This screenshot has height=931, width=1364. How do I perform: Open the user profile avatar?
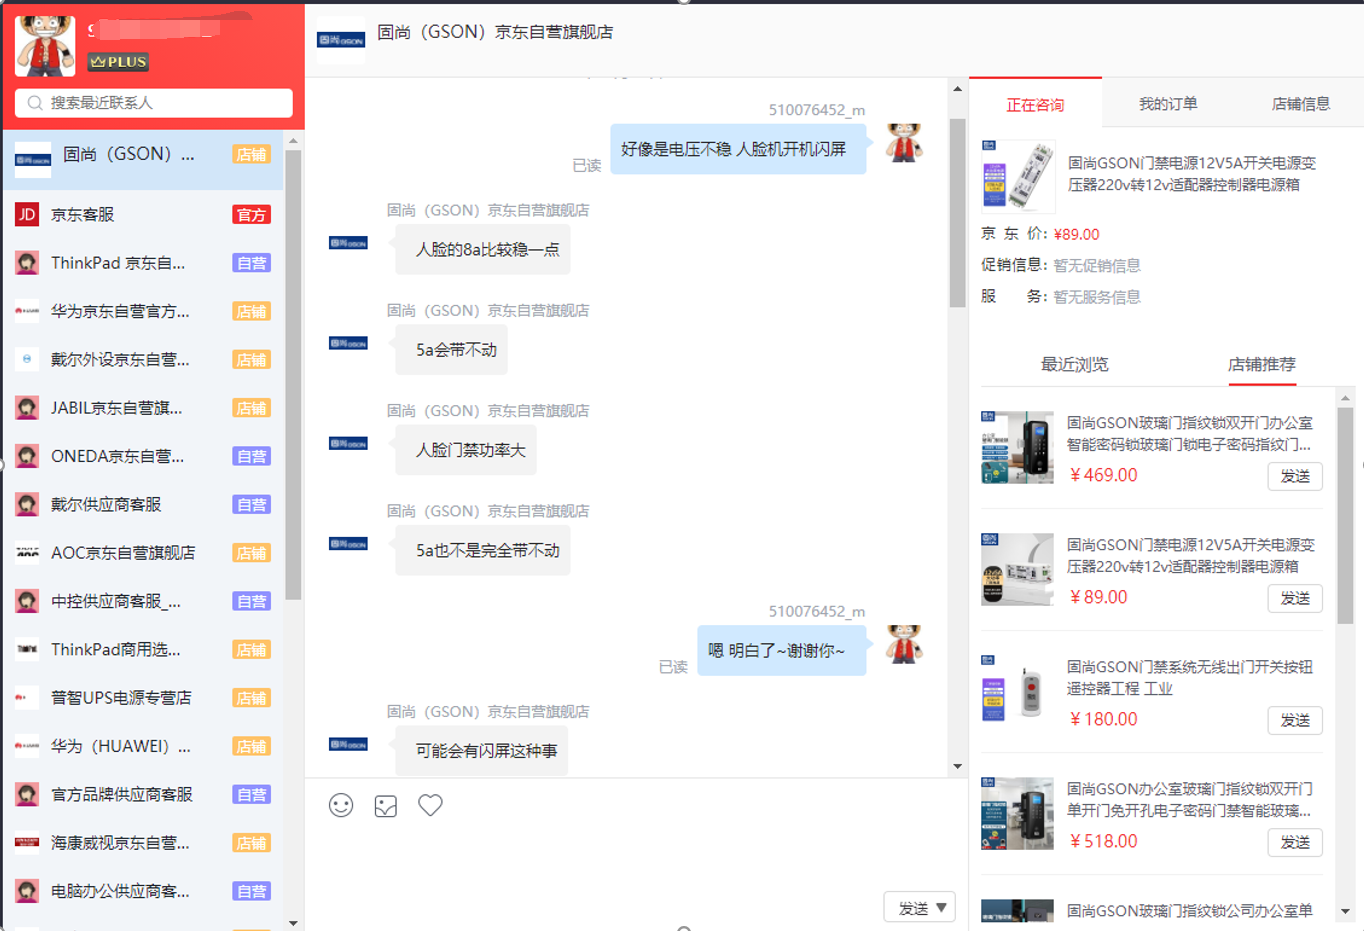click(x=45, y=45)
